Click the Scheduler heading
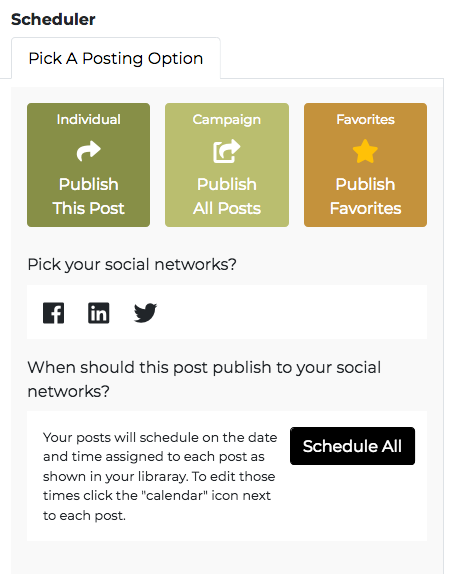 click(53, 19)
